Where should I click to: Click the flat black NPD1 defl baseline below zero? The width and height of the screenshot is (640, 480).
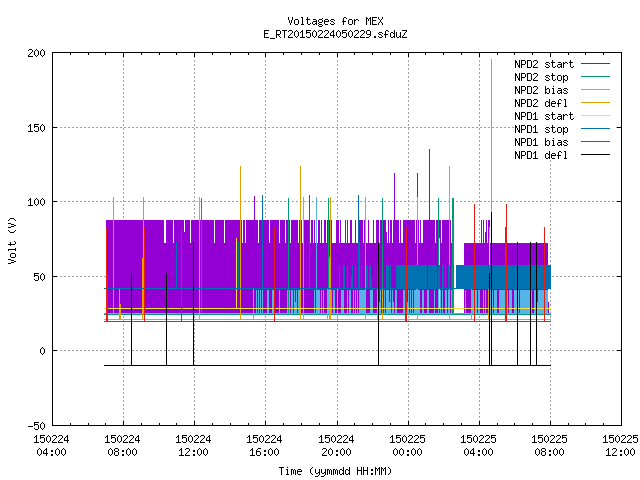[327, 365]
